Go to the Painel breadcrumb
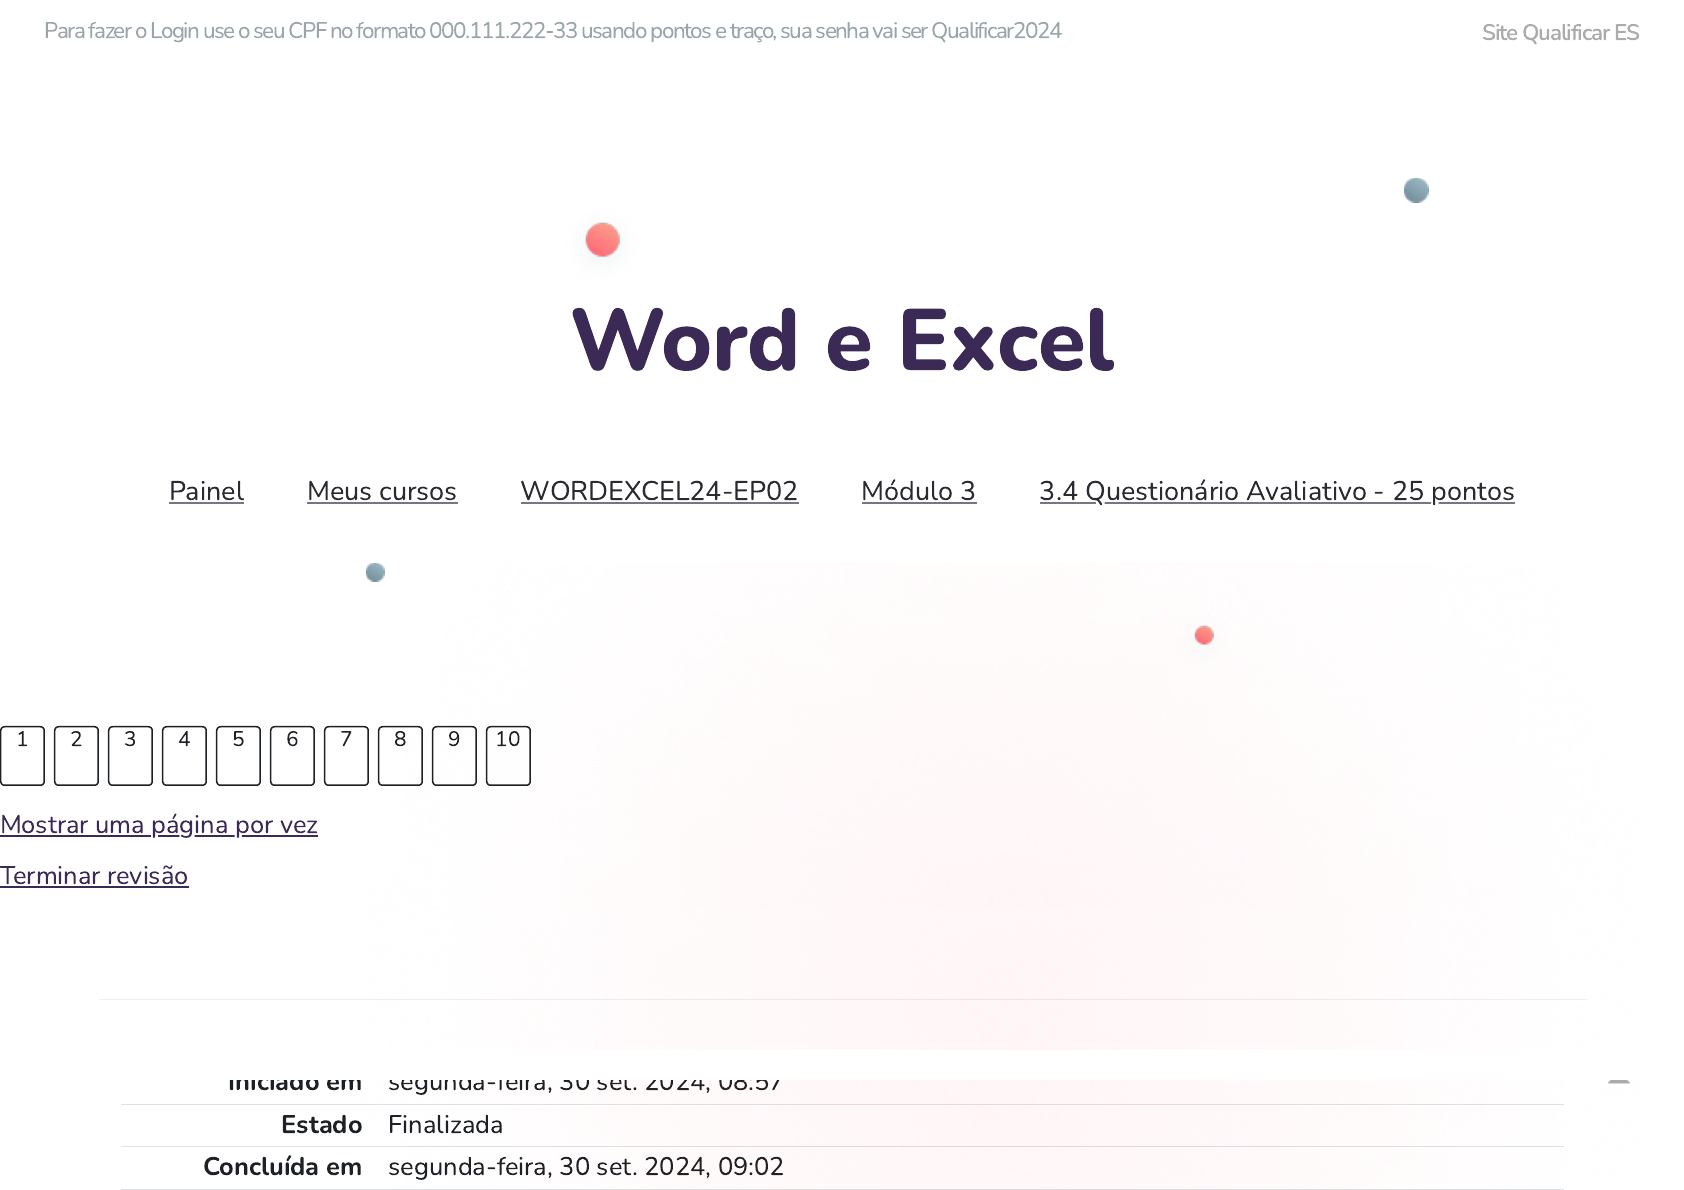The width and height of the screenshot is (1684, 1190). pyautogui.click(x=206, y=491)
